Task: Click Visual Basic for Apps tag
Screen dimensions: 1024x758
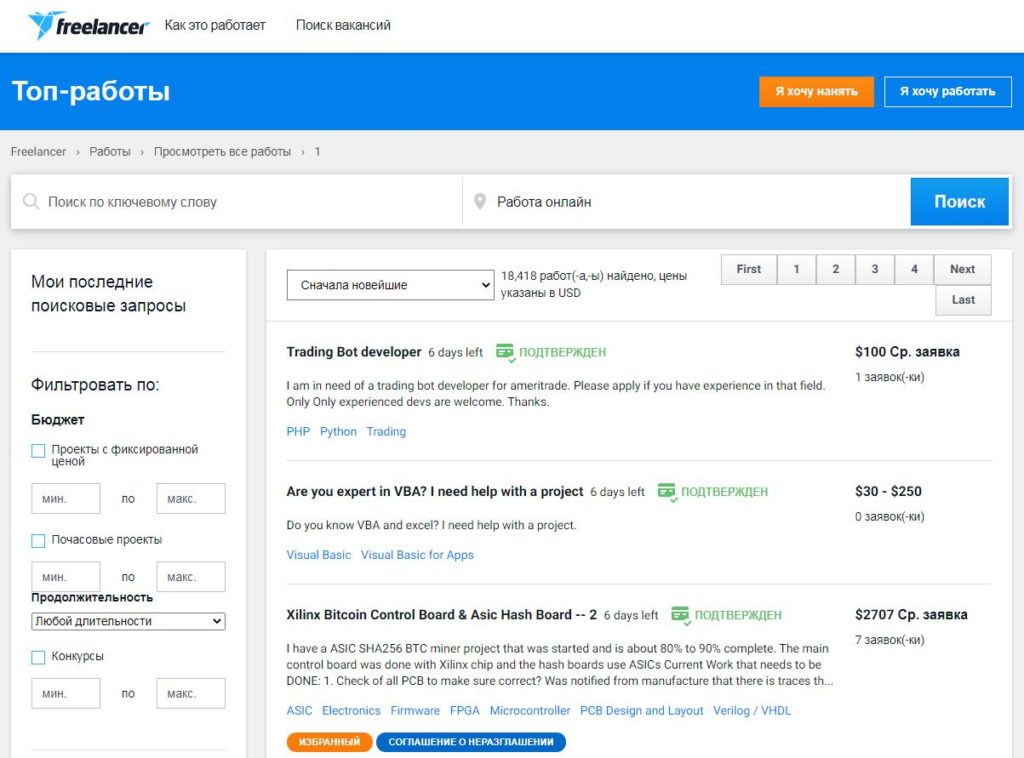Action: pos(417,555)
